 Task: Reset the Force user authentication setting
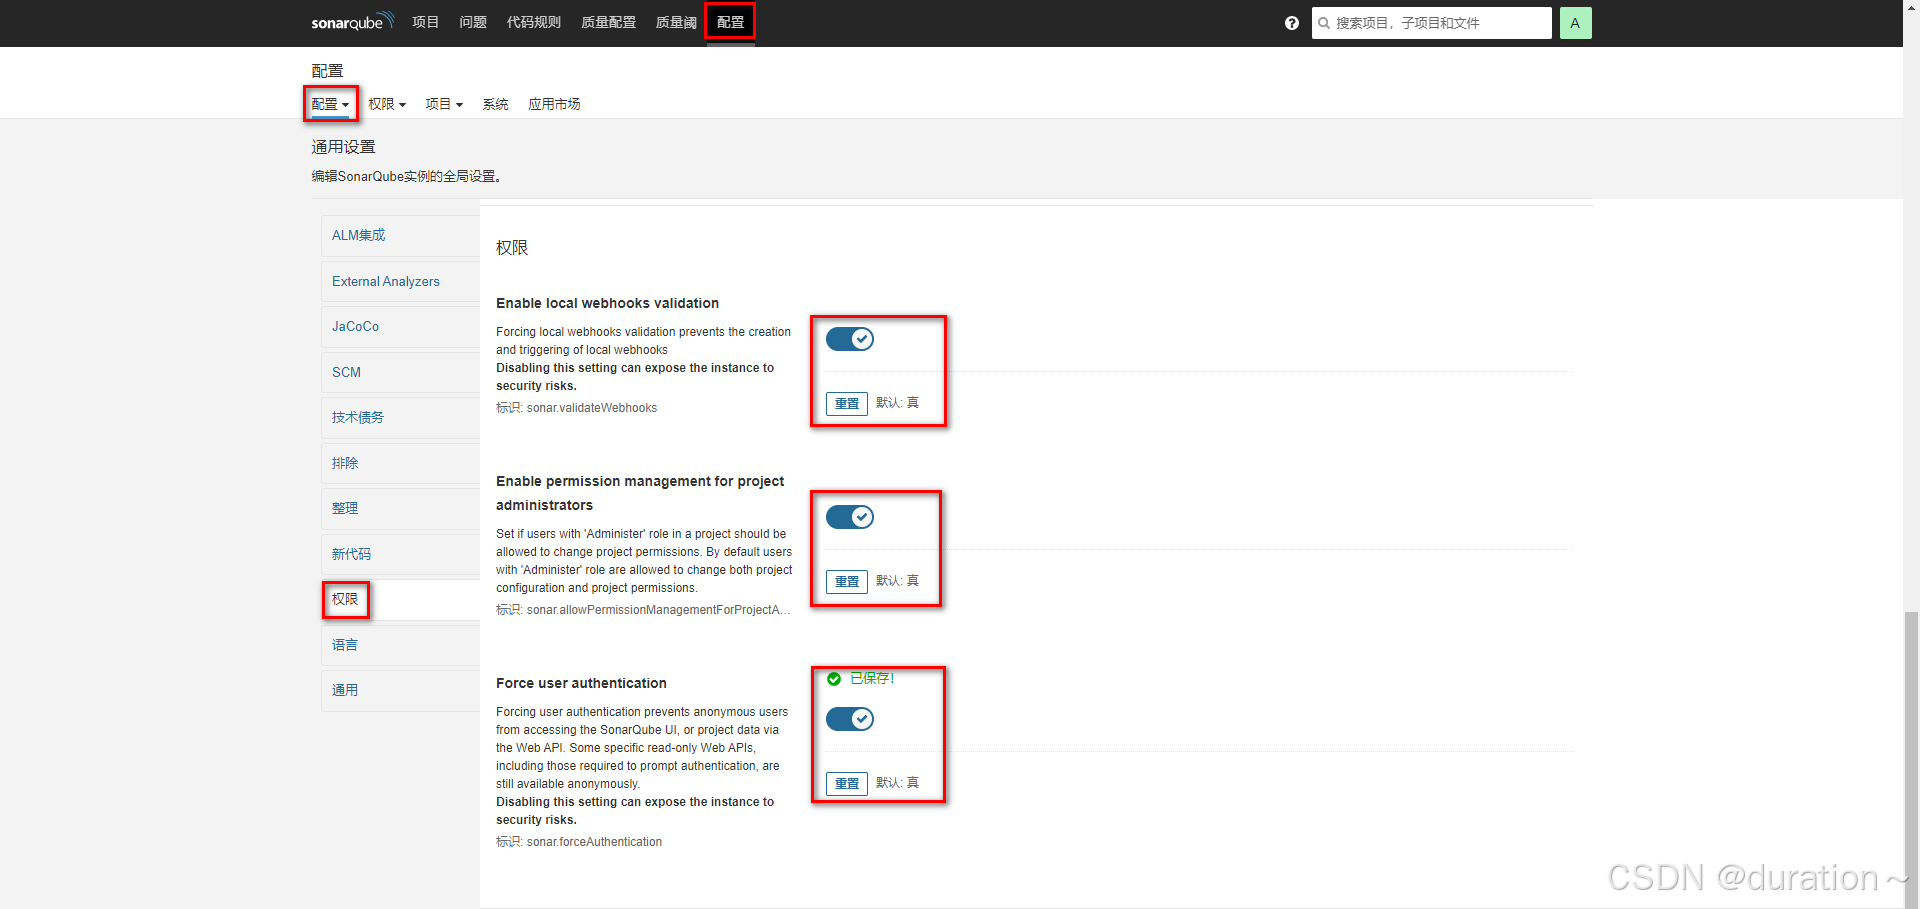(x=846, y=783)
